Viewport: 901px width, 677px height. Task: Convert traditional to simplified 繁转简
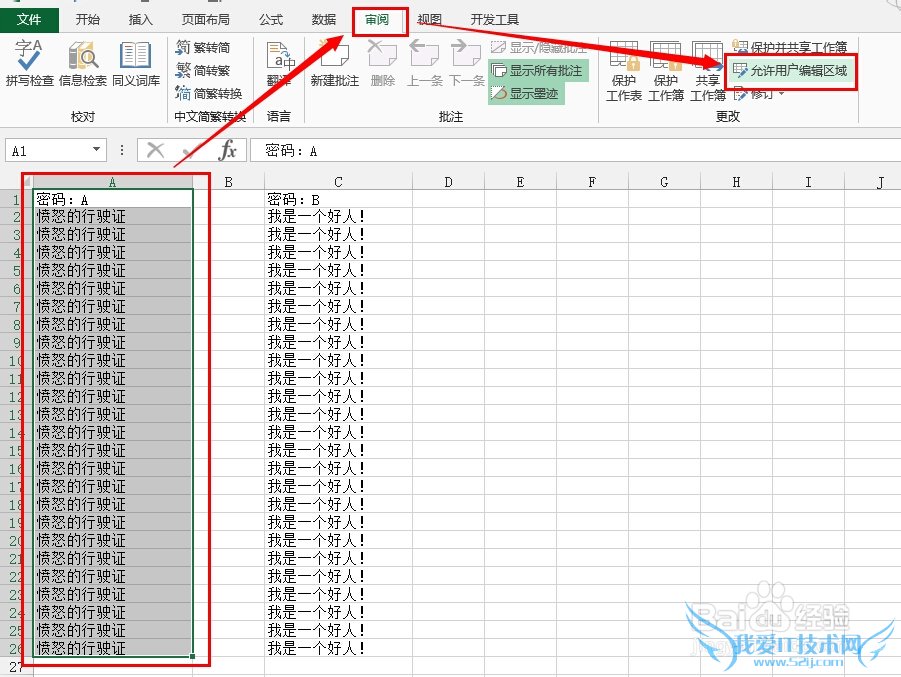[x=203, y=47]
